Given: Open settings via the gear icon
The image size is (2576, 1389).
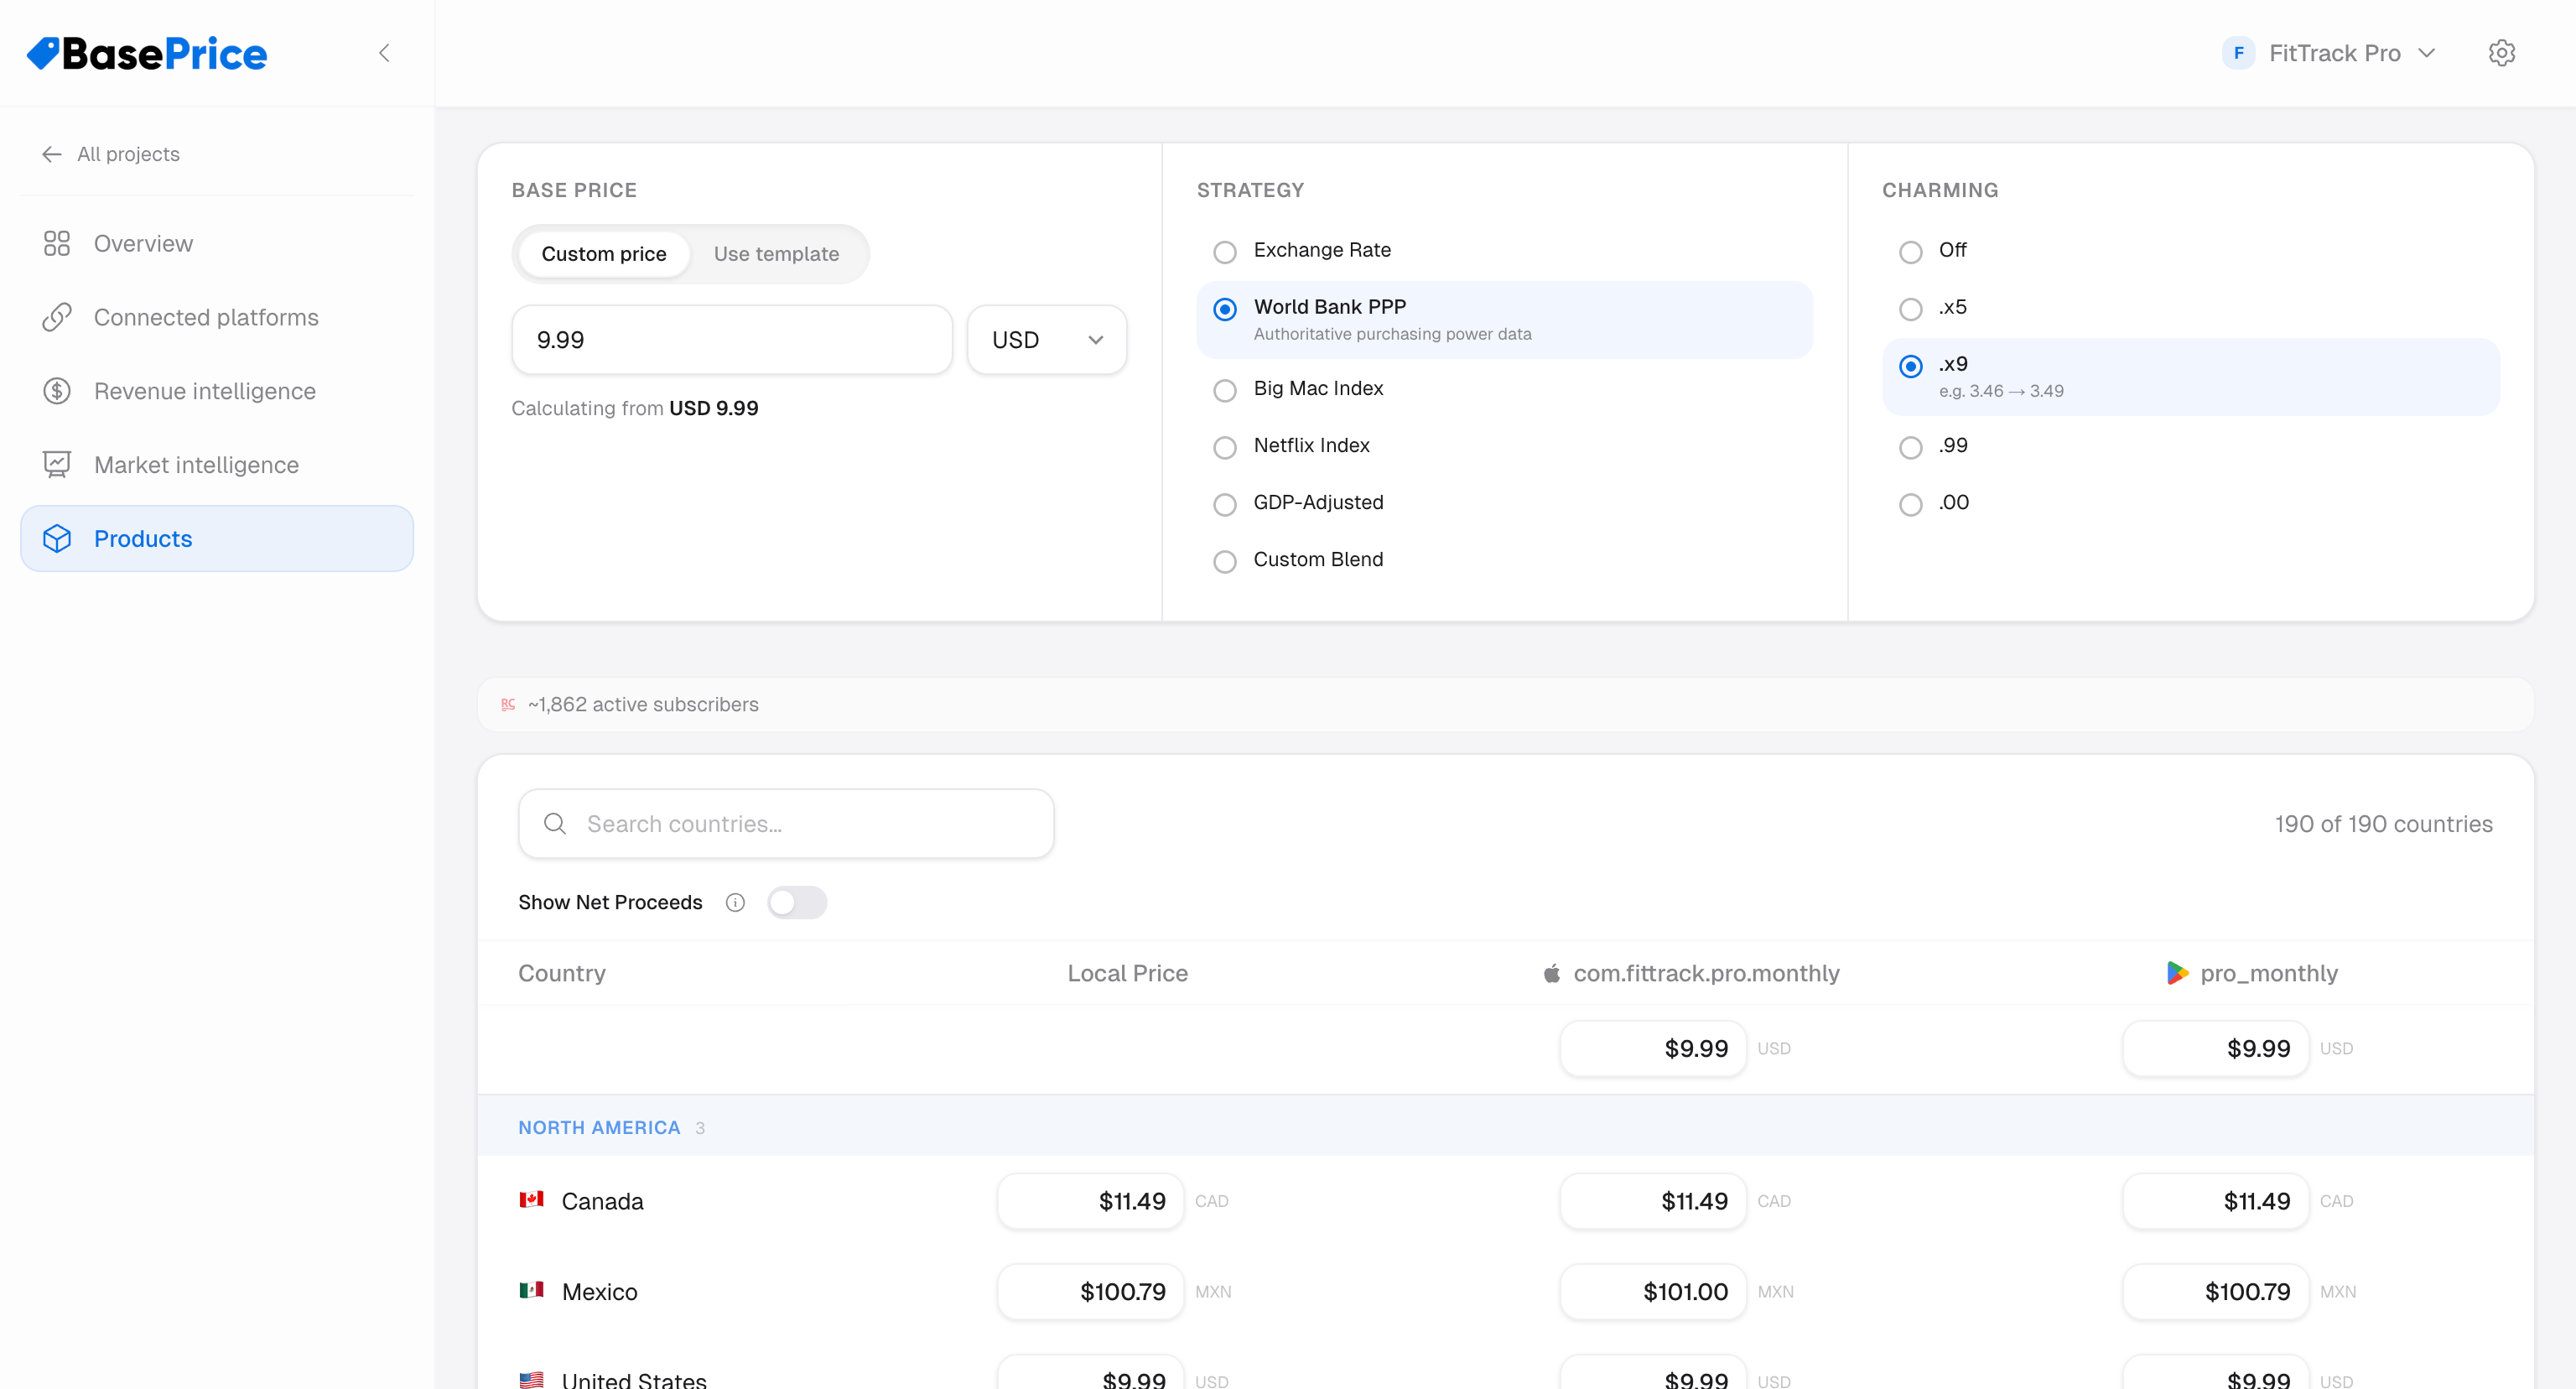Looking at the screenshot, I should point(2501,53).
